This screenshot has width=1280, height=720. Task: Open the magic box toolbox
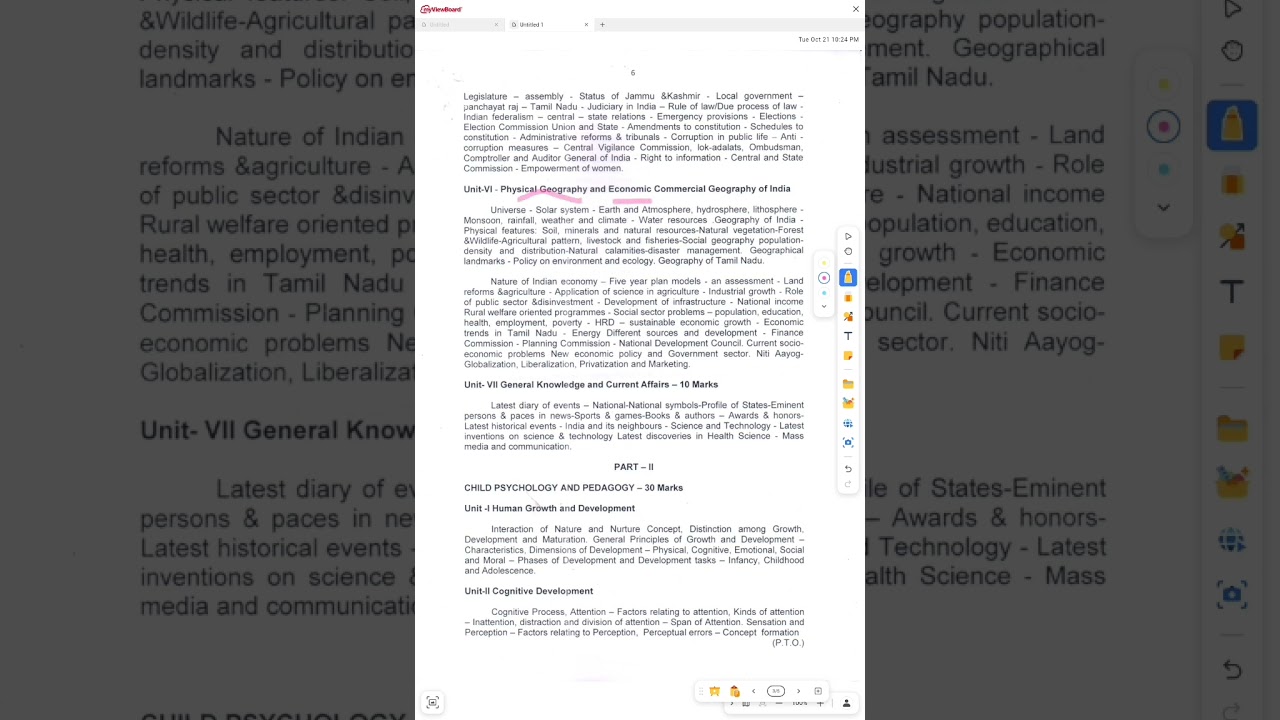point(848,403)
